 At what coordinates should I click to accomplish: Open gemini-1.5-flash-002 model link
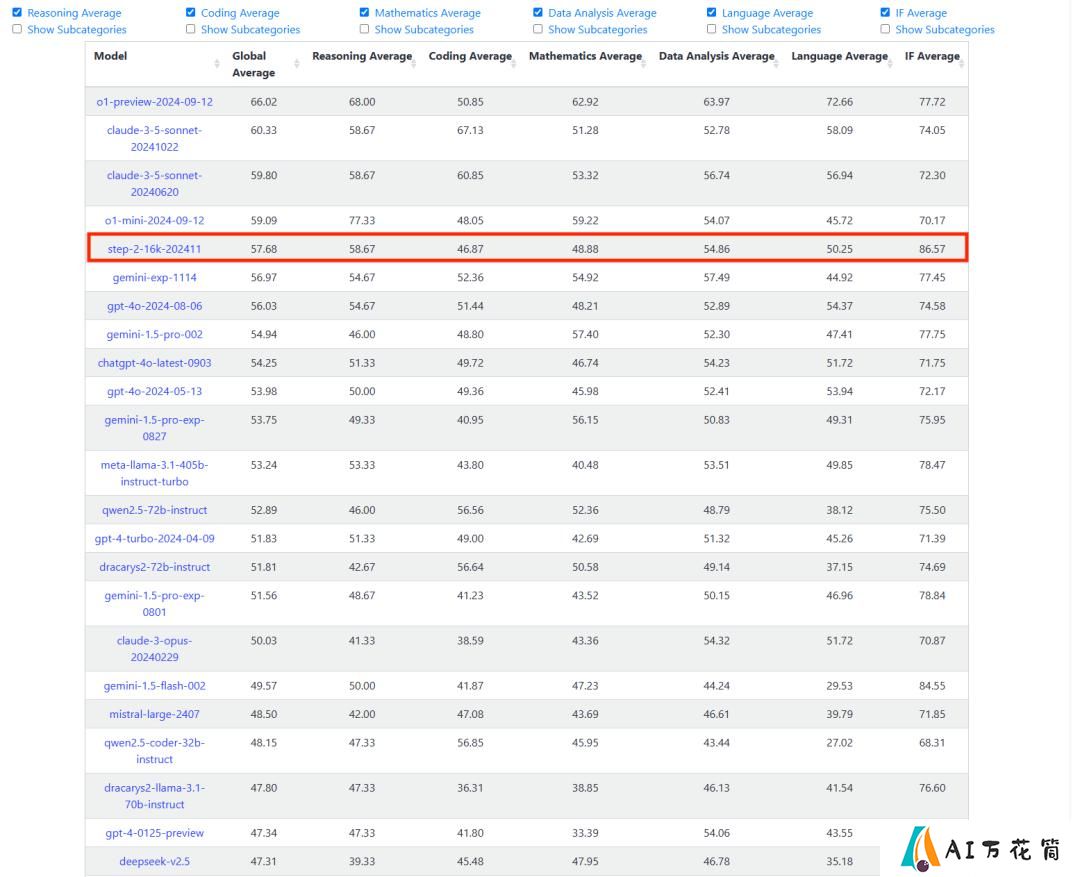[x=154, y=686]
